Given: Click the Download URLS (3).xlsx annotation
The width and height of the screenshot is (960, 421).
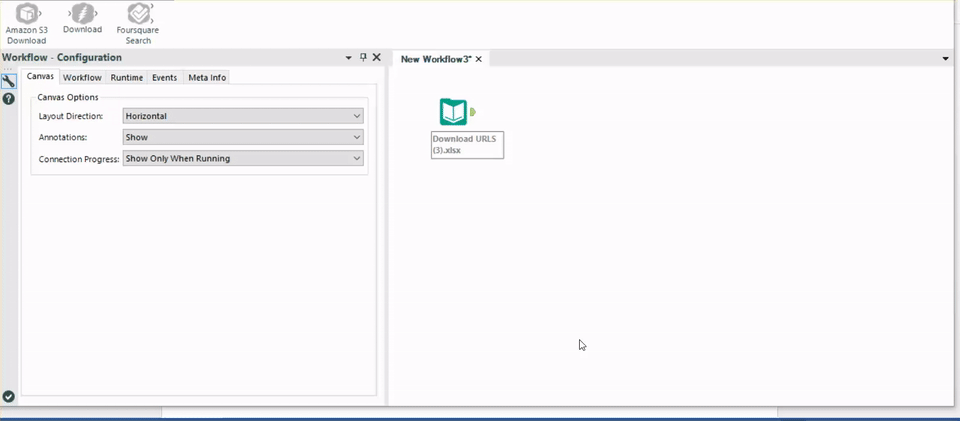Looking at the screenshot, I should (x=467, y=144).
